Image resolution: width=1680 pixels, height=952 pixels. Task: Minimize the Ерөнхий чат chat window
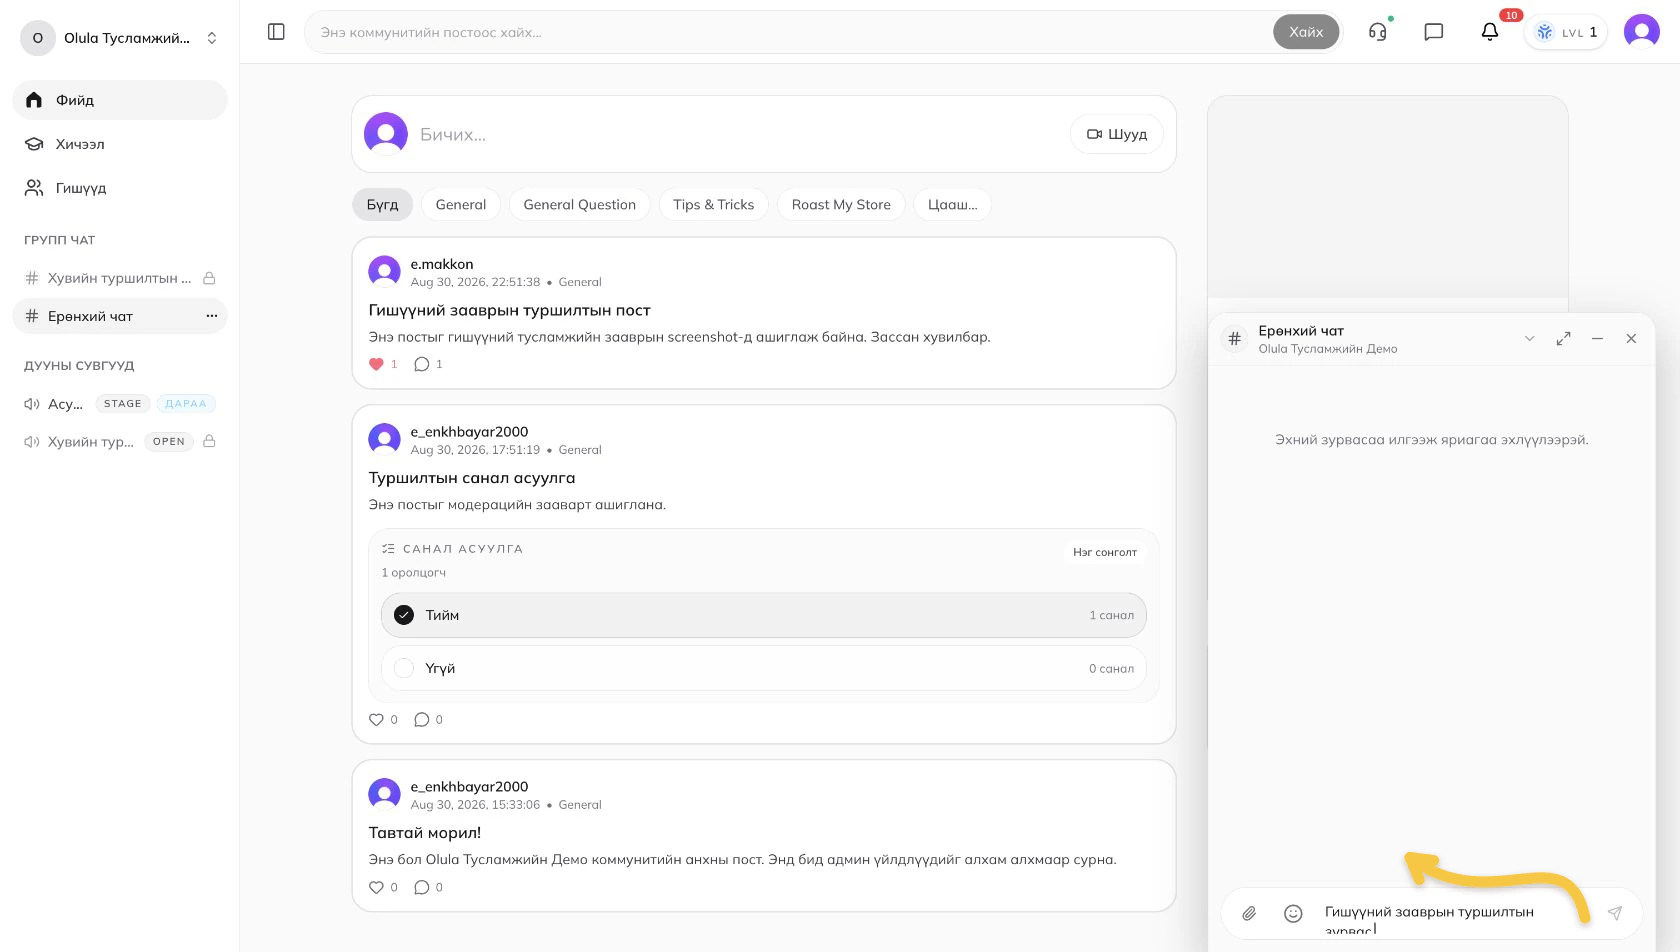coord(1598,339)
